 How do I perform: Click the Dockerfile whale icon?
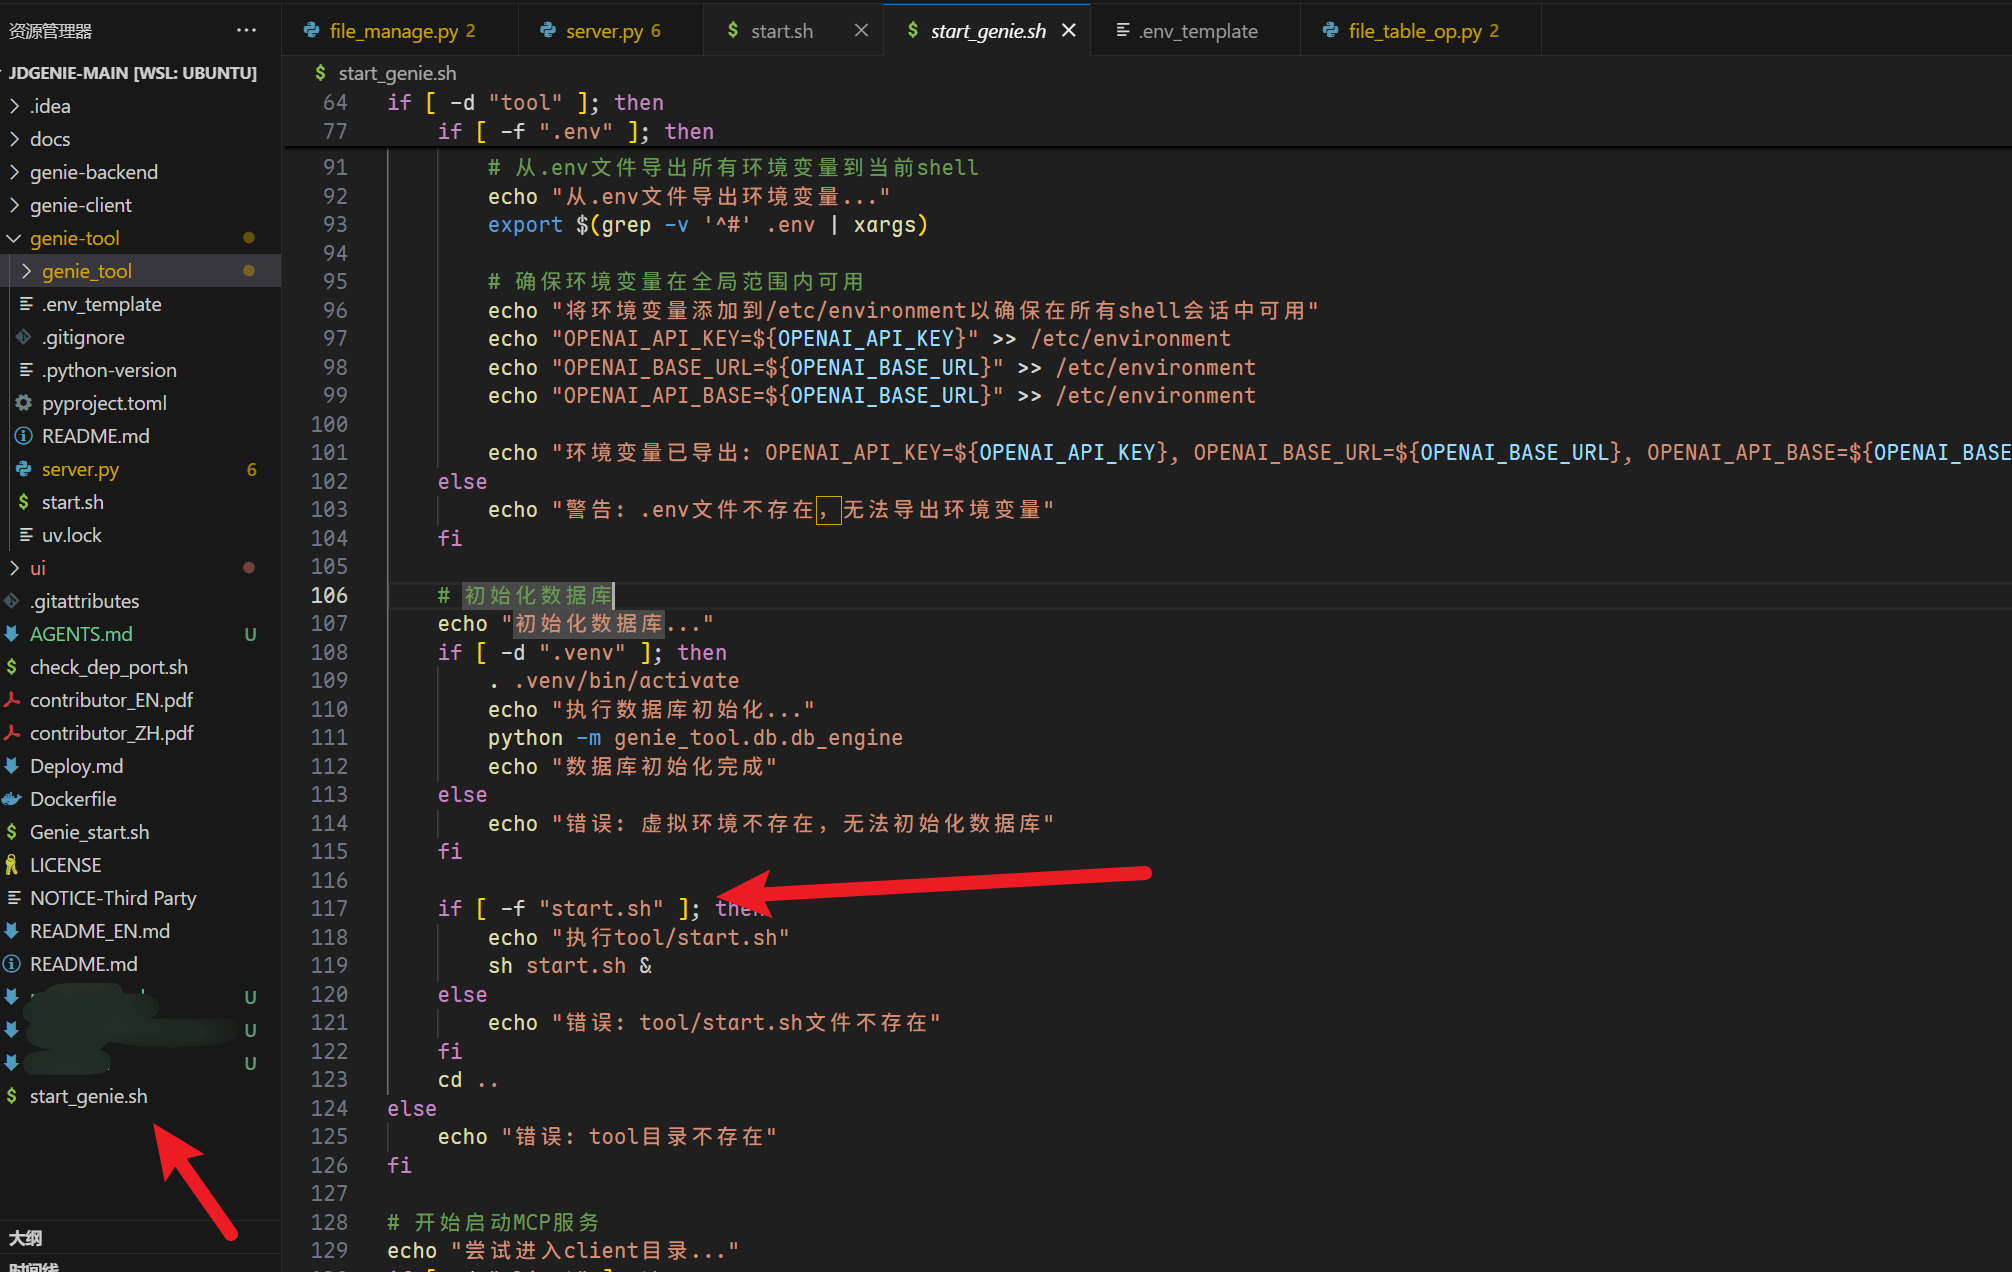[x=12, y=799]
